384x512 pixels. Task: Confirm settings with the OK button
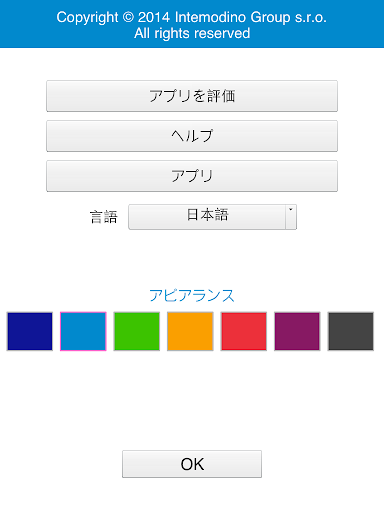point(192,464)
